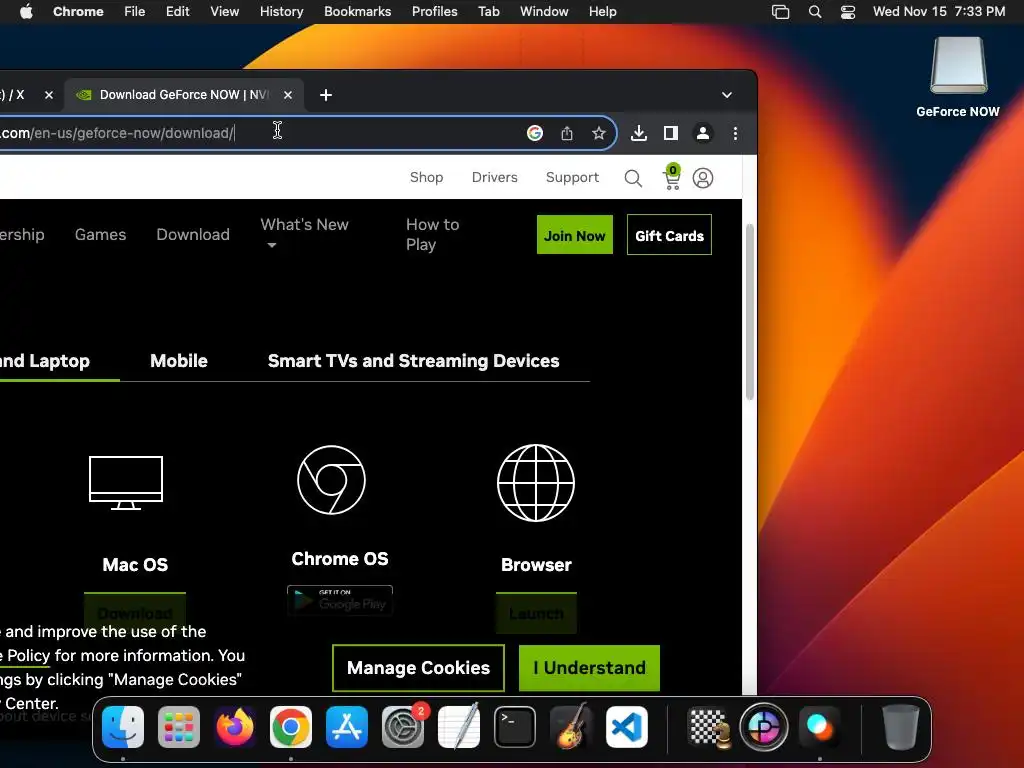
Task: Click the NVIDIA site search magnifier icon
Action: click(633, 178)
